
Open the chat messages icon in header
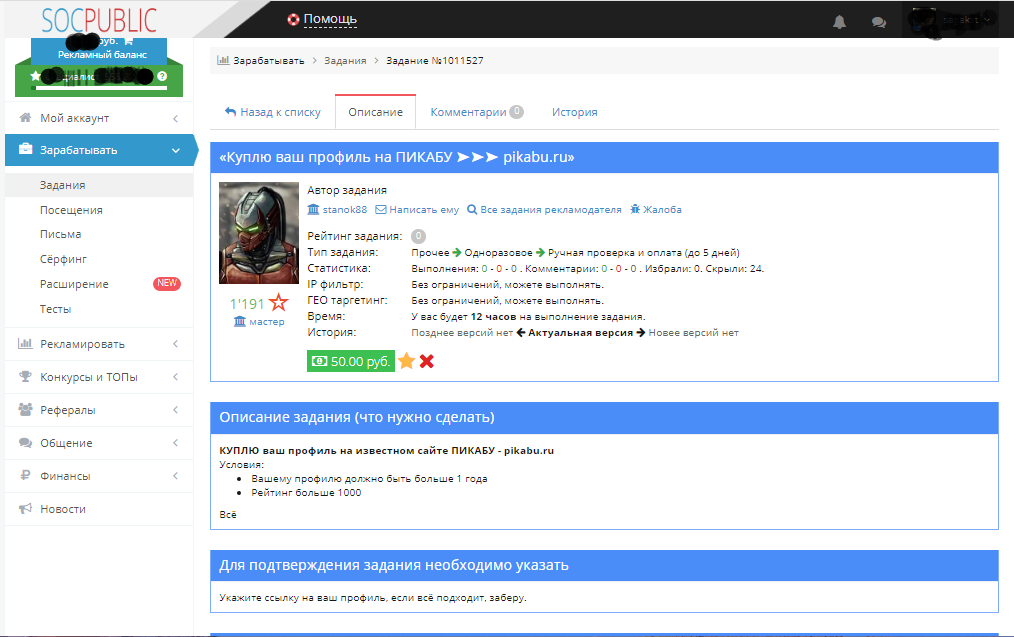(878, 23)
